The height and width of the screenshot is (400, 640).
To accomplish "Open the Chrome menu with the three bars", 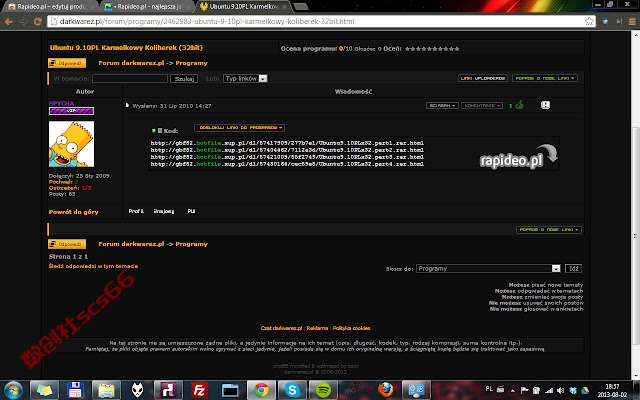I will click(x=632, y=22).
